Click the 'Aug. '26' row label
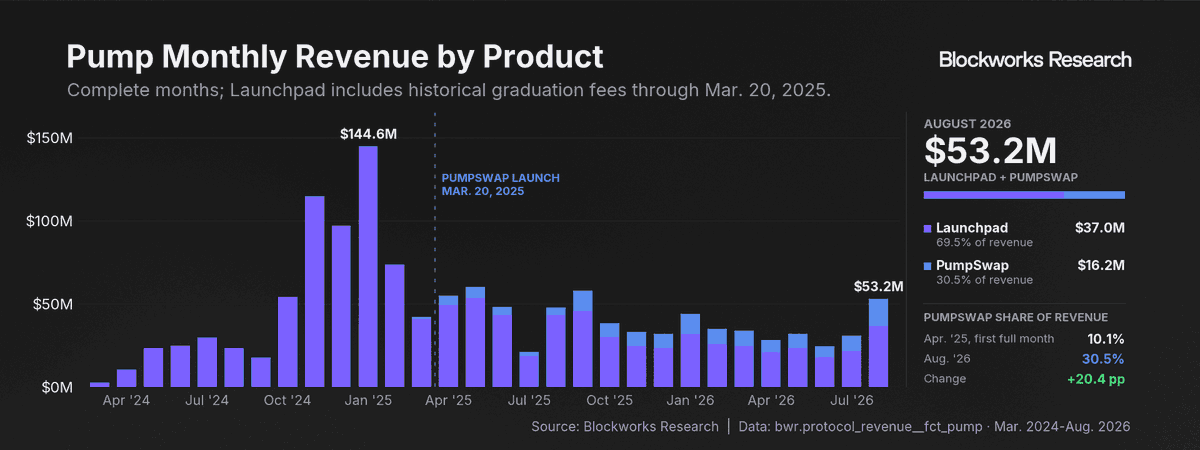This screenshot has height=450, width=1200. [x=948, y=359]
